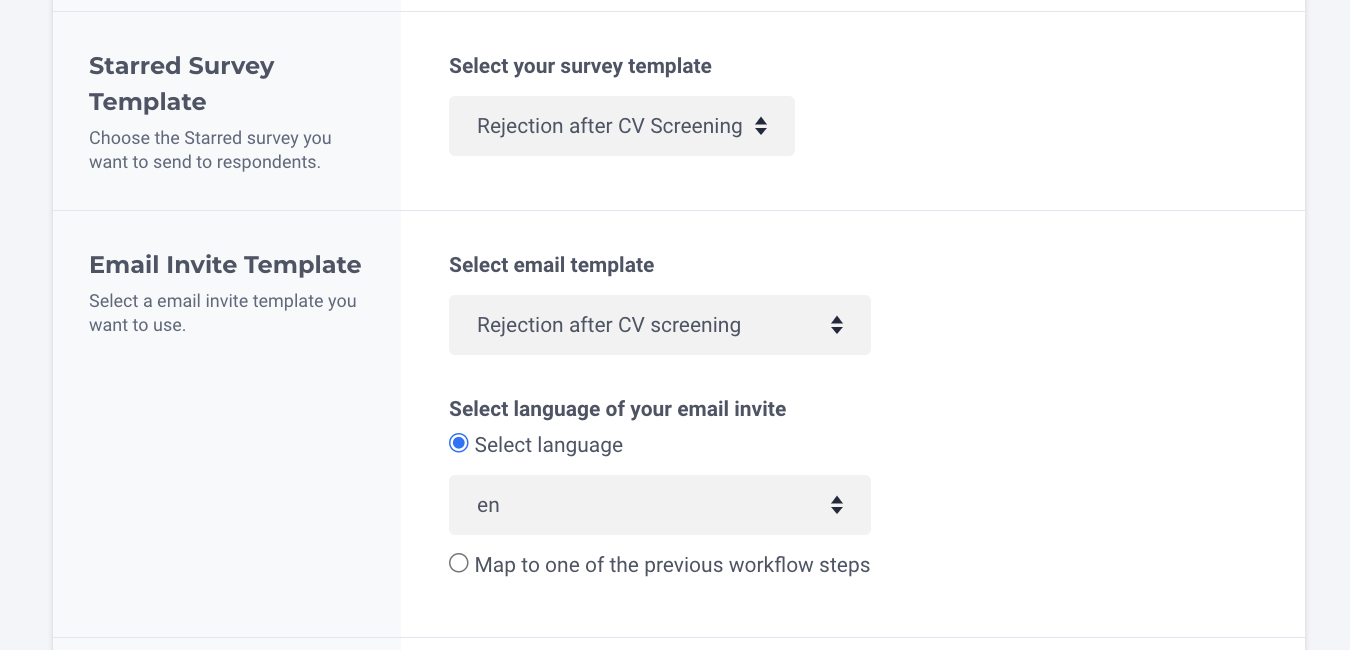
Task: Click the "Select your survey template" label
Action: point(580,66)
